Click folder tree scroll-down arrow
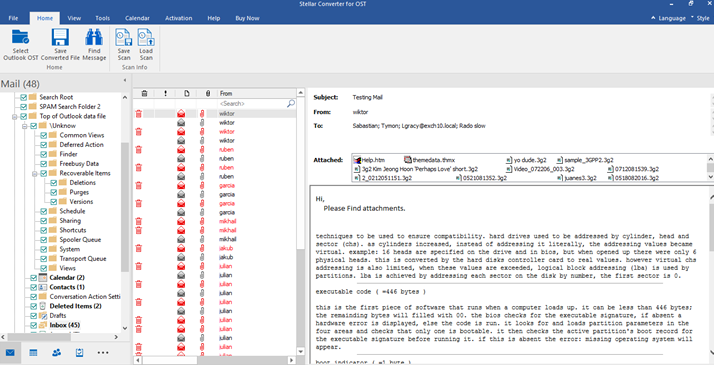714x365 pixels. (x=125, y=328)
